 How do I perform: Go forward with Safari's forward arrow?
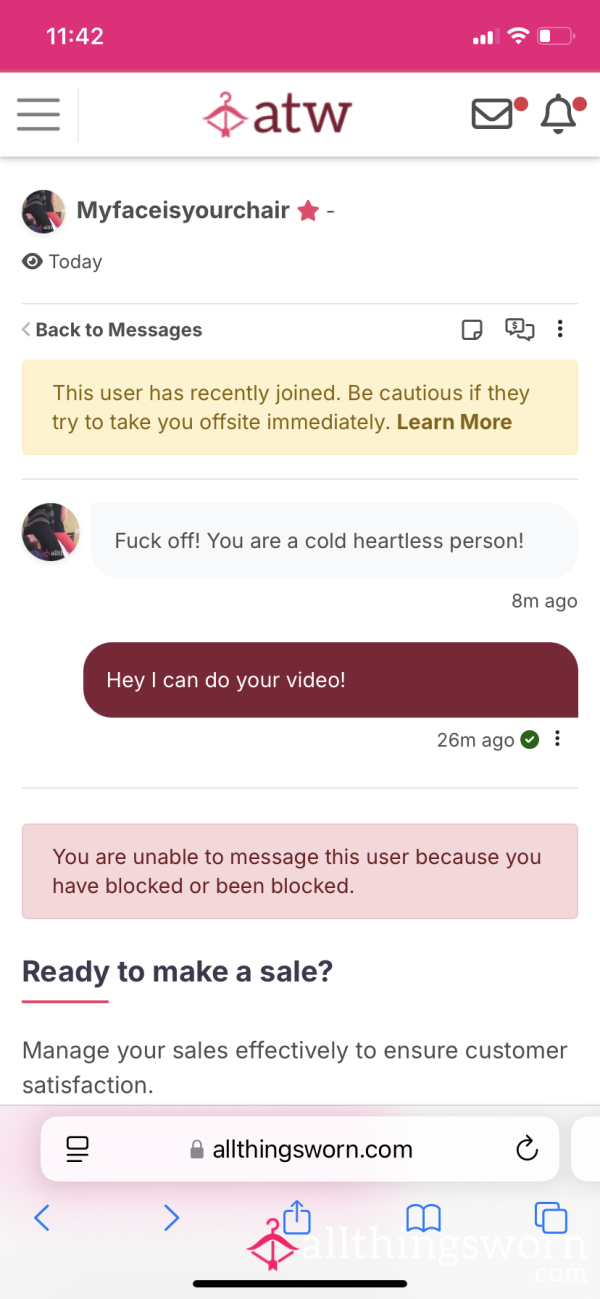pyautogui.click(x=171, y=1217)
